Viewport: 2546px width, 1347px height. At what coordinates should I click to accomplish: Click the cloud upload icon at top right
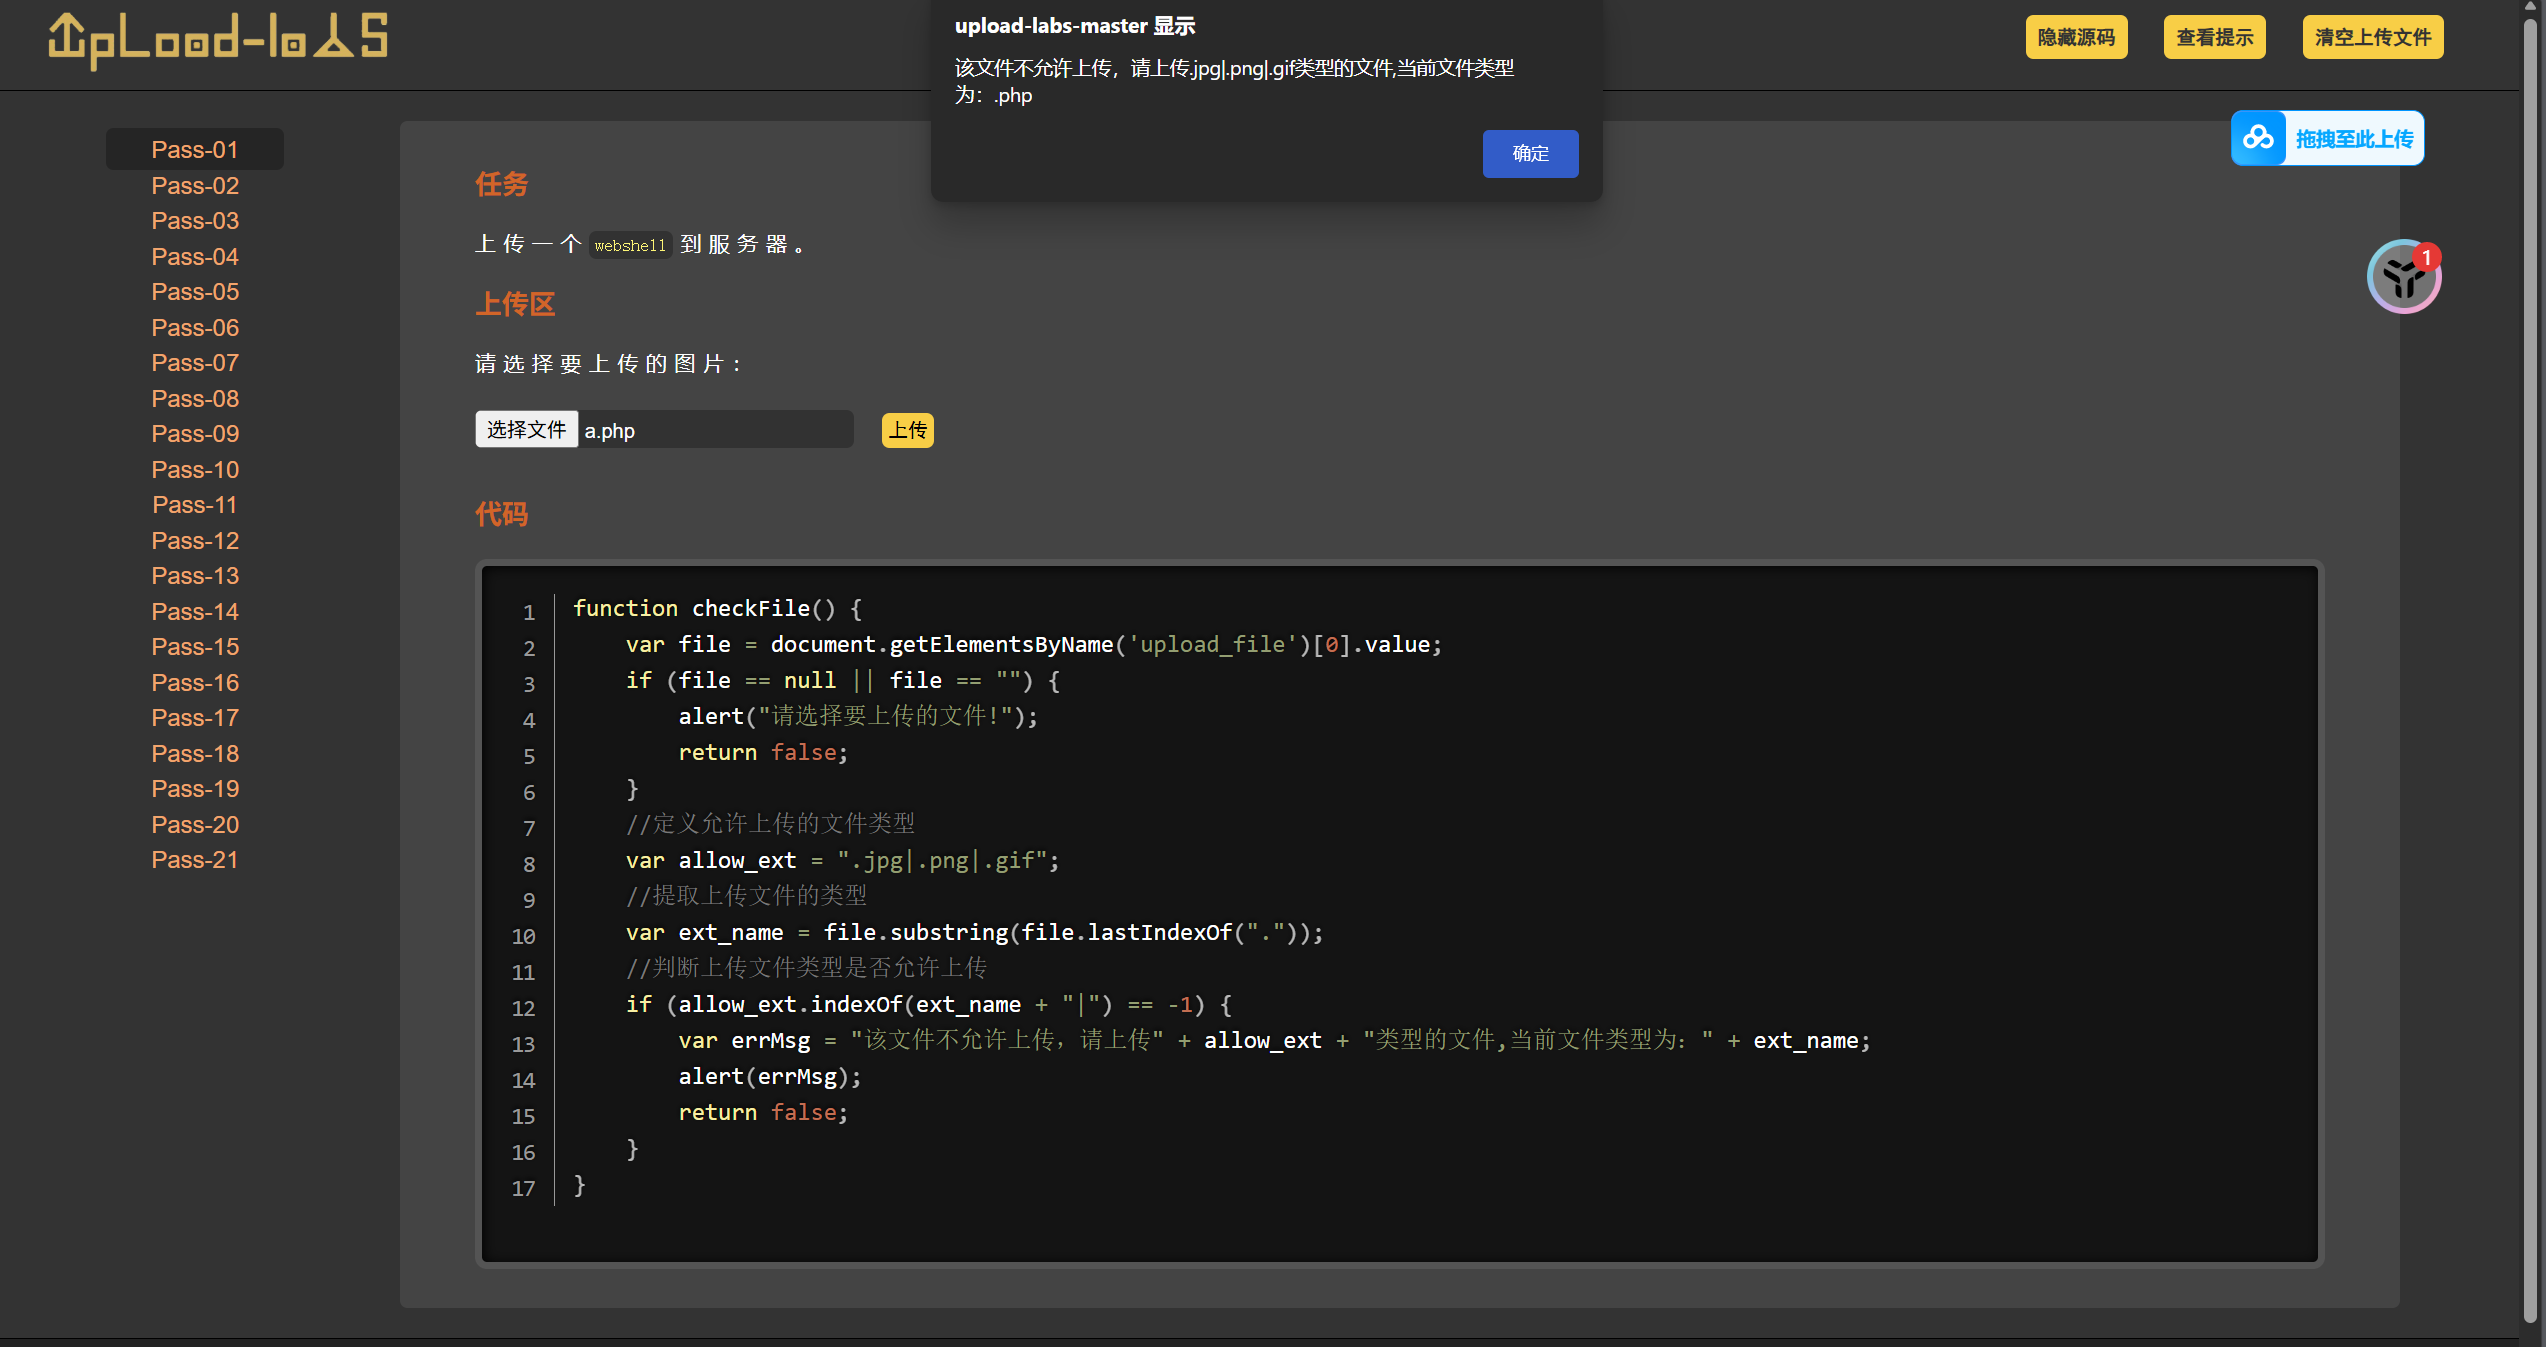pos(2258,138)
